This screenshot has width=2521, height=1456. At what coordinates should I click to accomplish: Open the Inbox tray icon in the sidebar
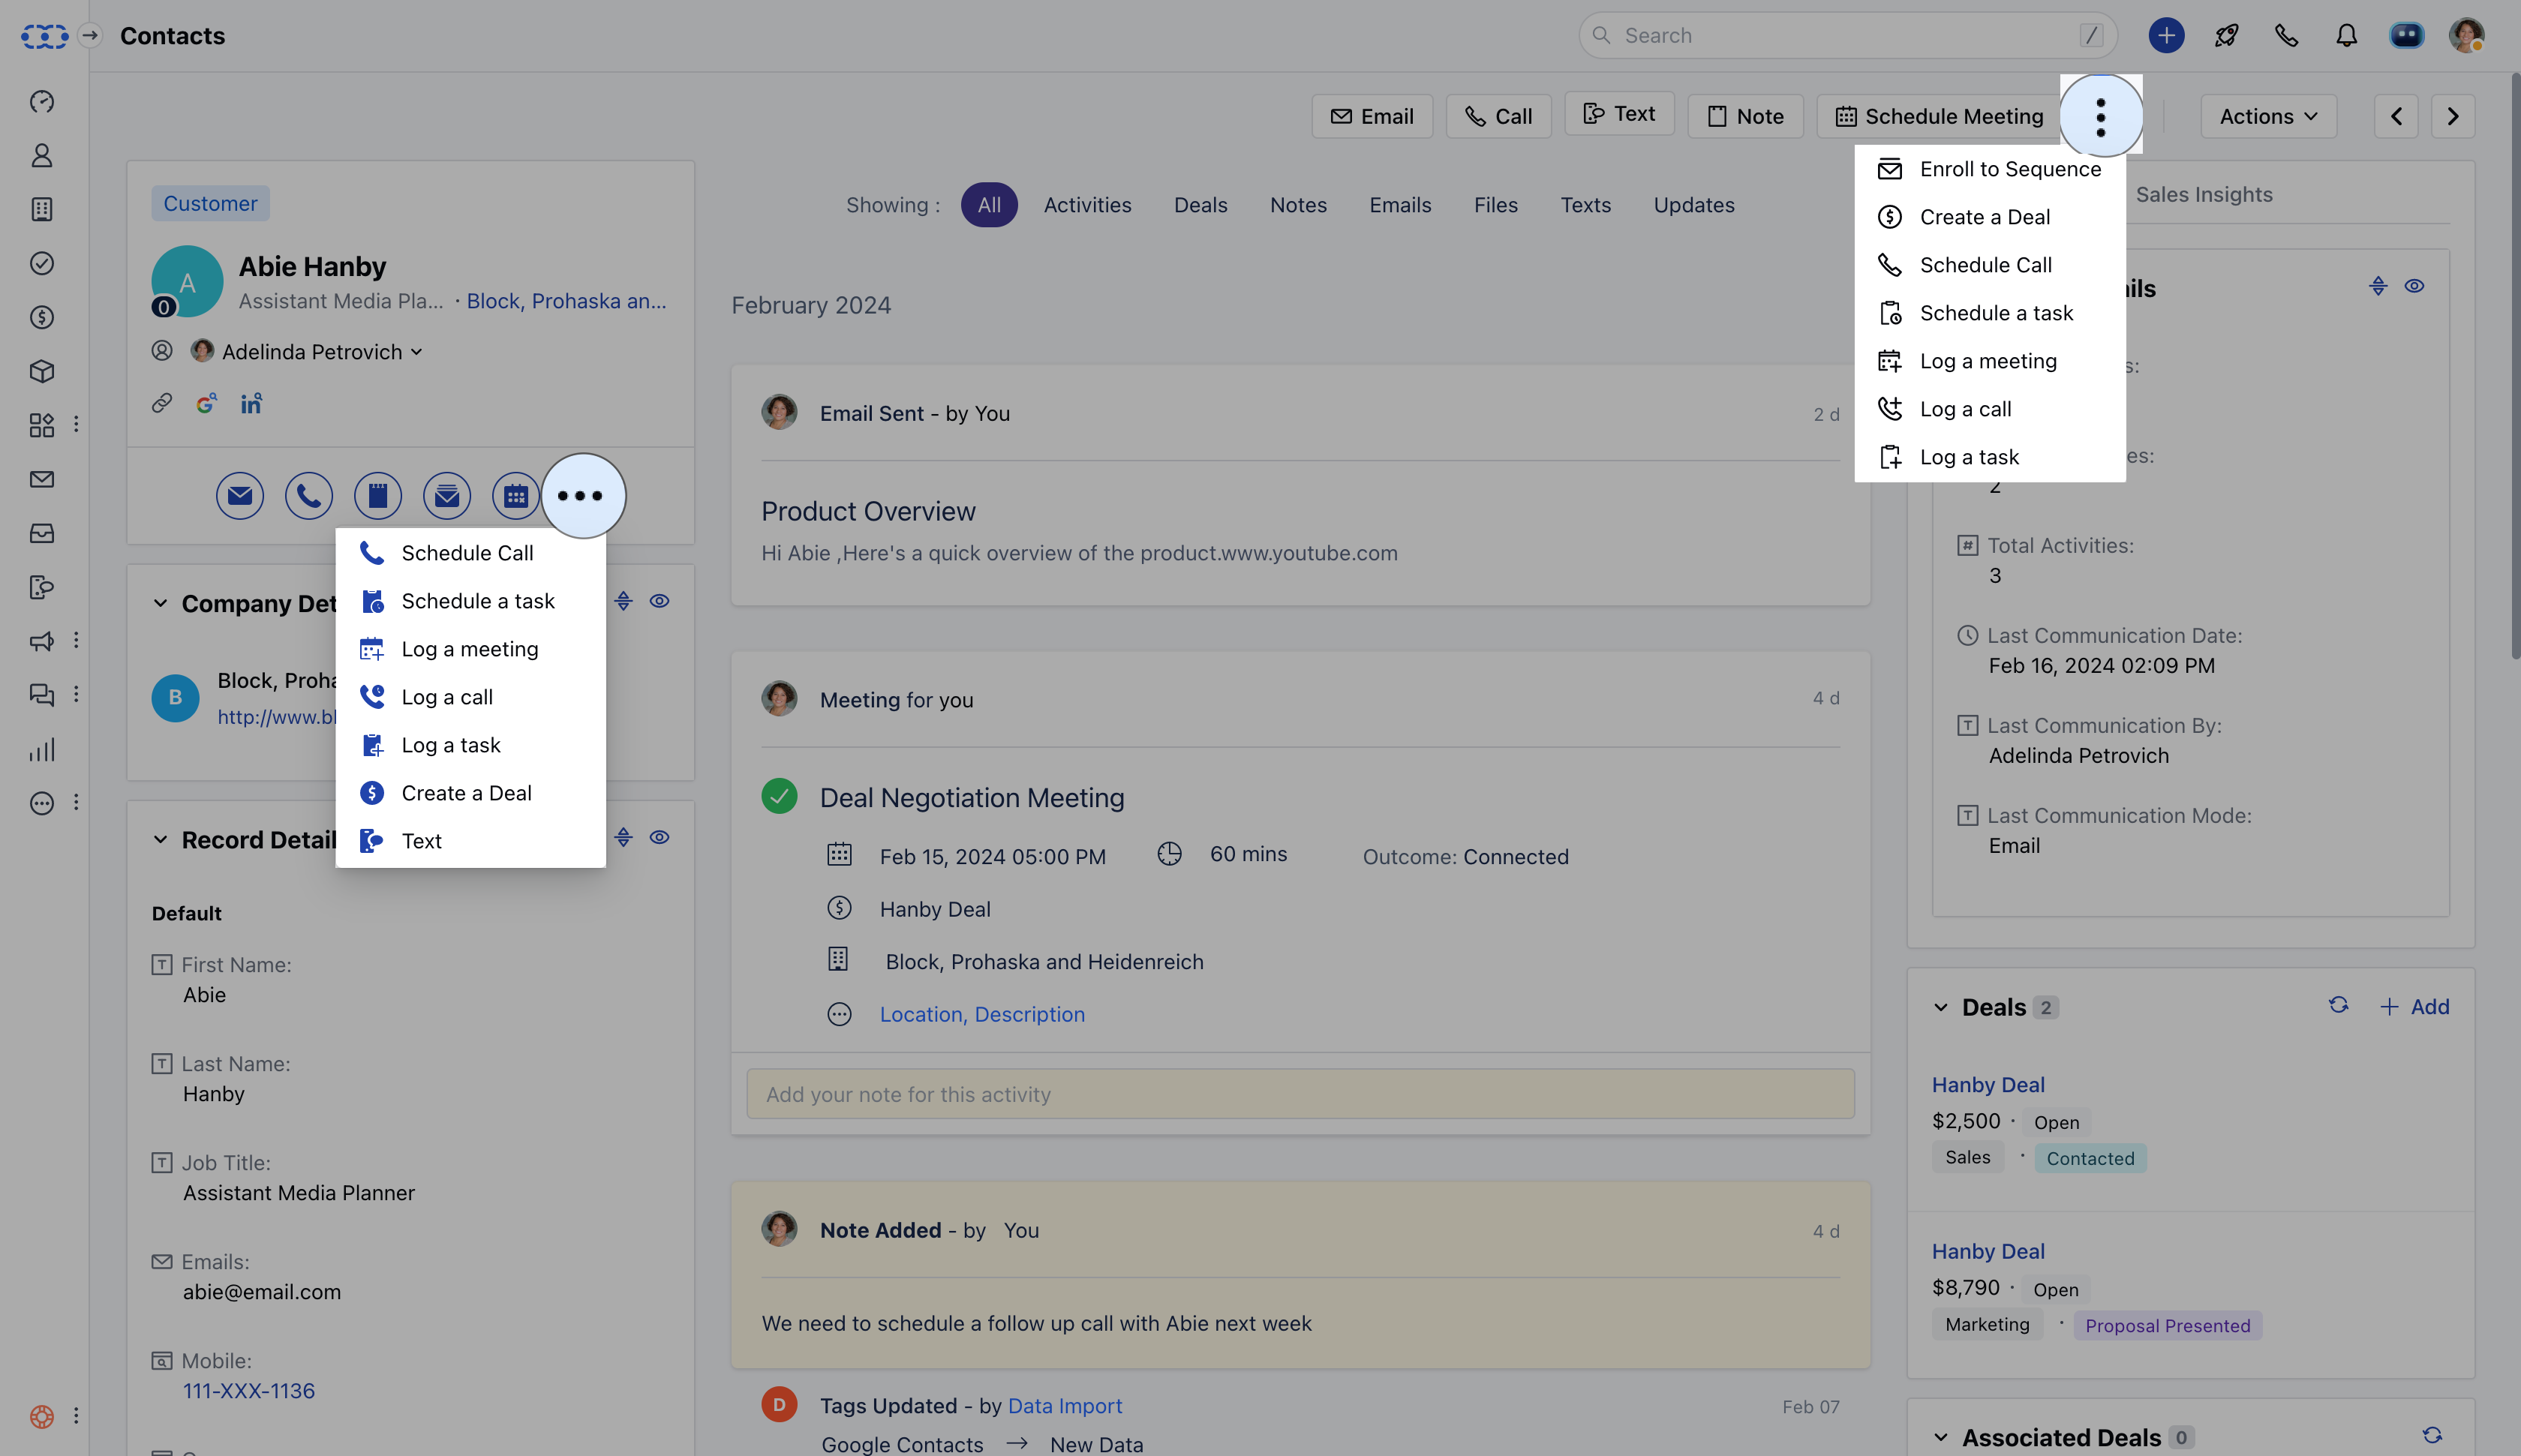coord(41,533)
